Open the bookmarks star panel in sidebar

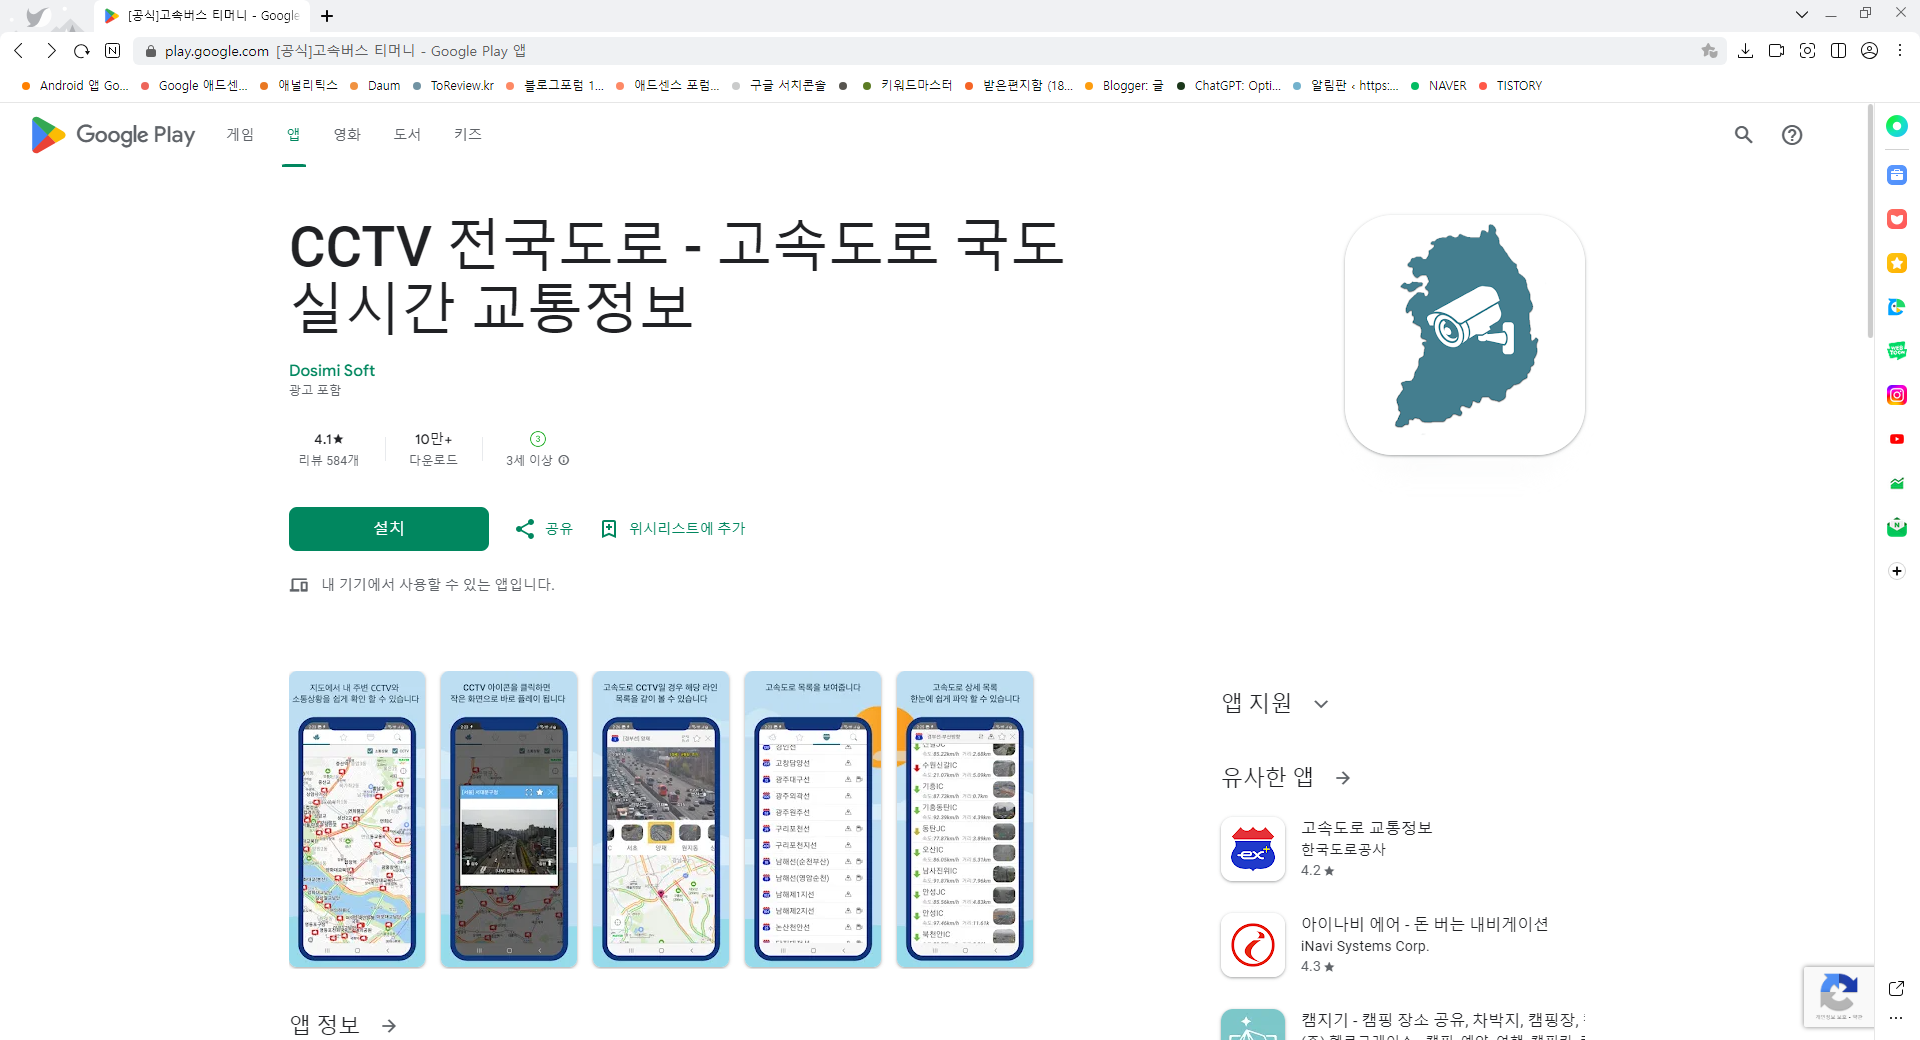point(1897,263)
